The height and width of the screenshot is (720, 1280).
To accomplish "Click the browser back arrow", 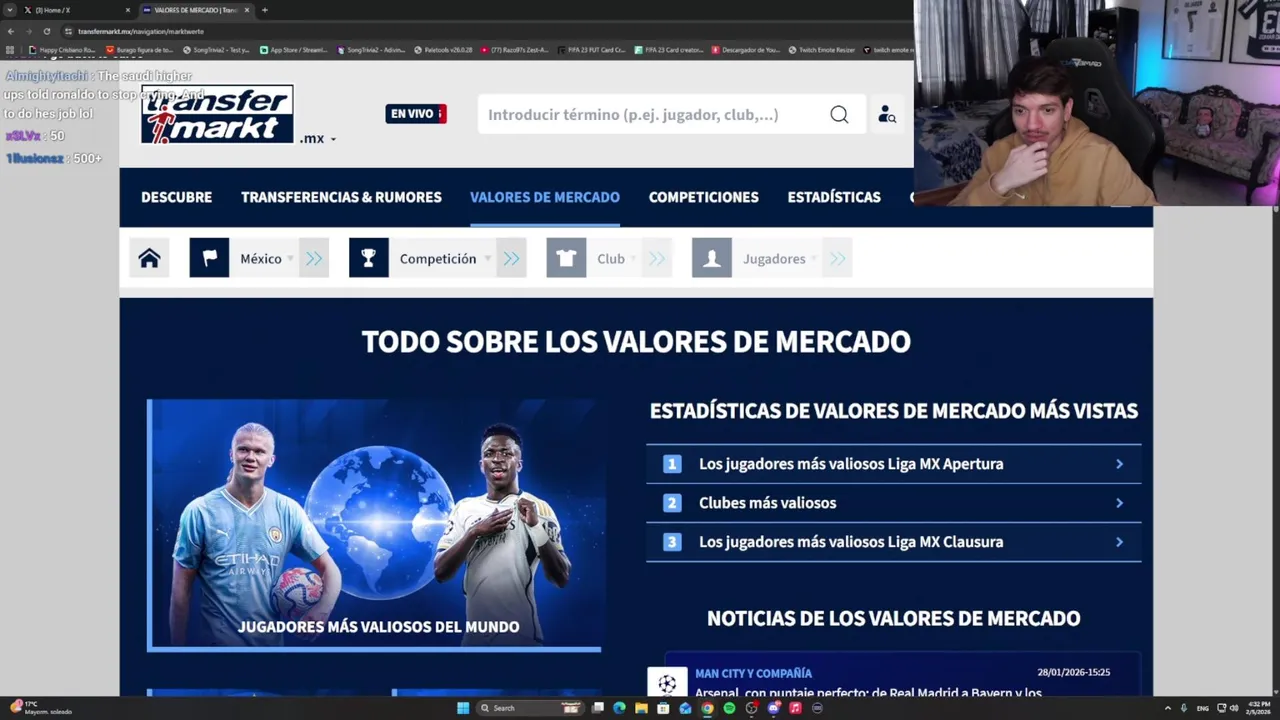I will [x=10, y=31].
